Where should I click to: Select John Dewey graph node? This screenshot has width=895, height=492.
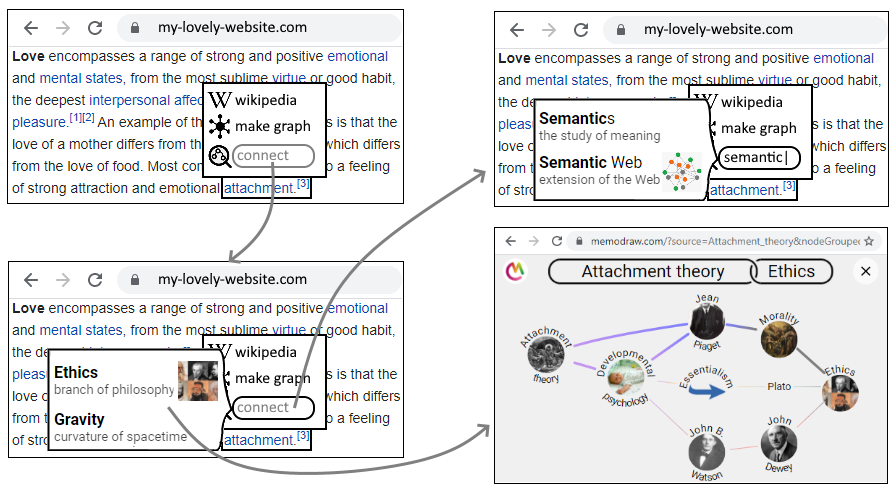(779, 443)
